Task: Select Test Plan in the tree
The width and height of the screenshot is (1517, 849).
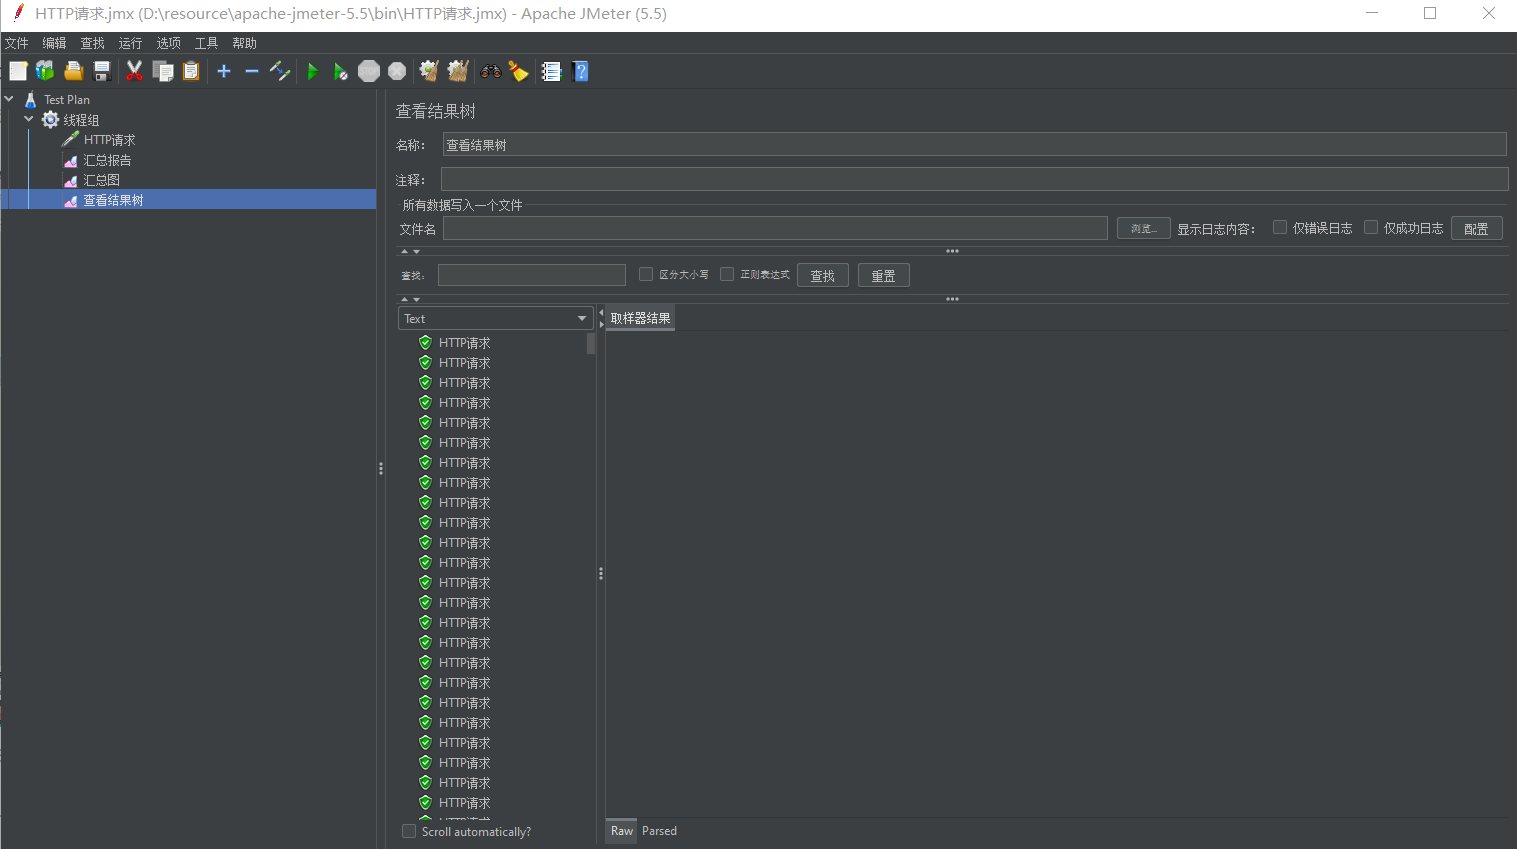Action: click(66, 100)
